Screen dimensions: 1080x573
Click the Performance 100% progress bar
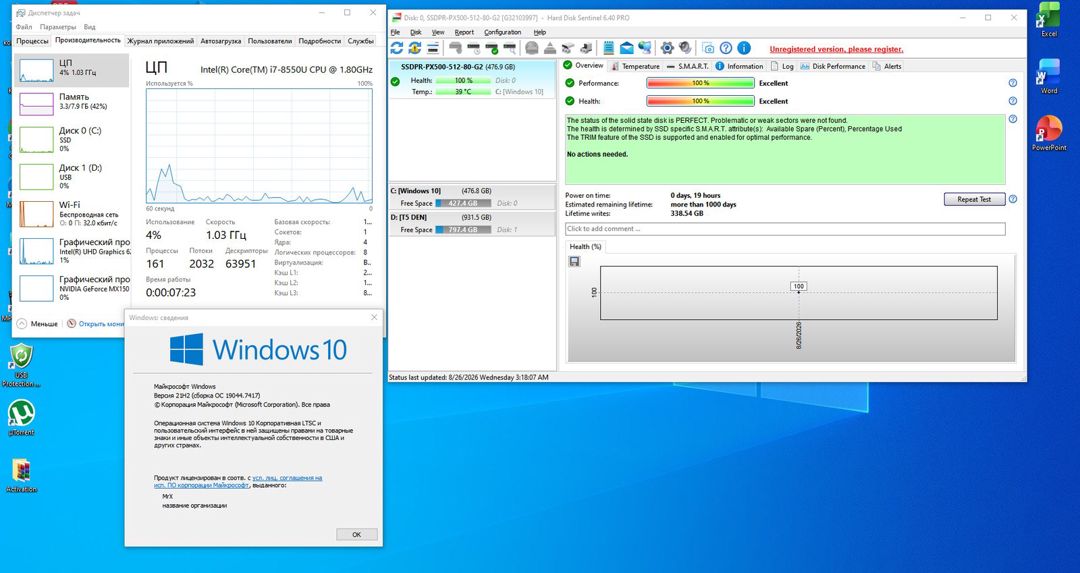pyautogui.click(x=700, y=83)
